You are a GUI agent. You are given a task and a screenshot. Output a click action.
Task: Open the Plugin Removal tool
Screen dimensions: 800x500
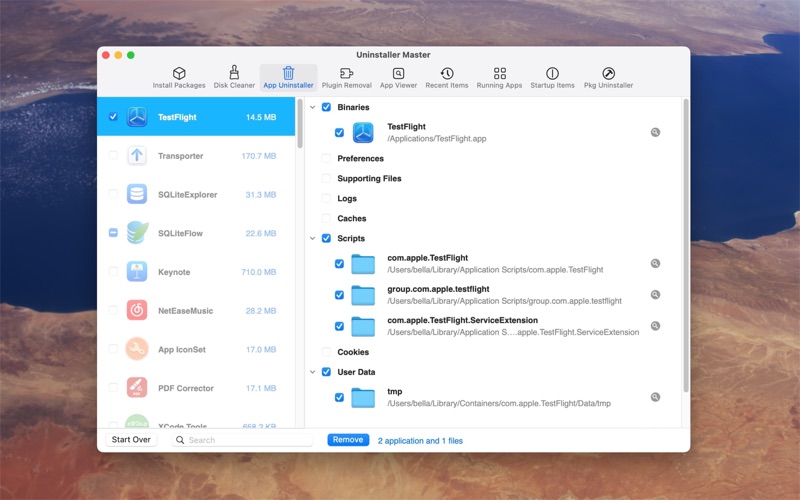[x=346, y=78]
